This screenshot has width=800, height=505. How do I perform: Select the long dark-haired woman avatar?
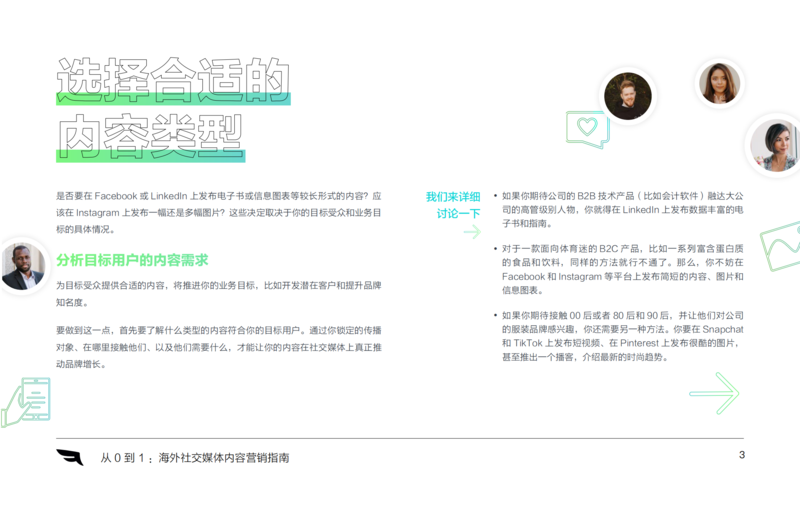[719, 83]
